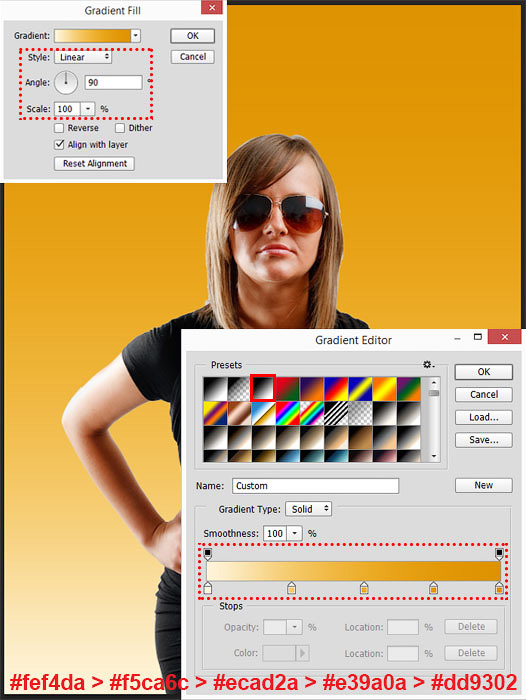Click the Load... button
Viewport: 526px width, 700px height.
484,417
